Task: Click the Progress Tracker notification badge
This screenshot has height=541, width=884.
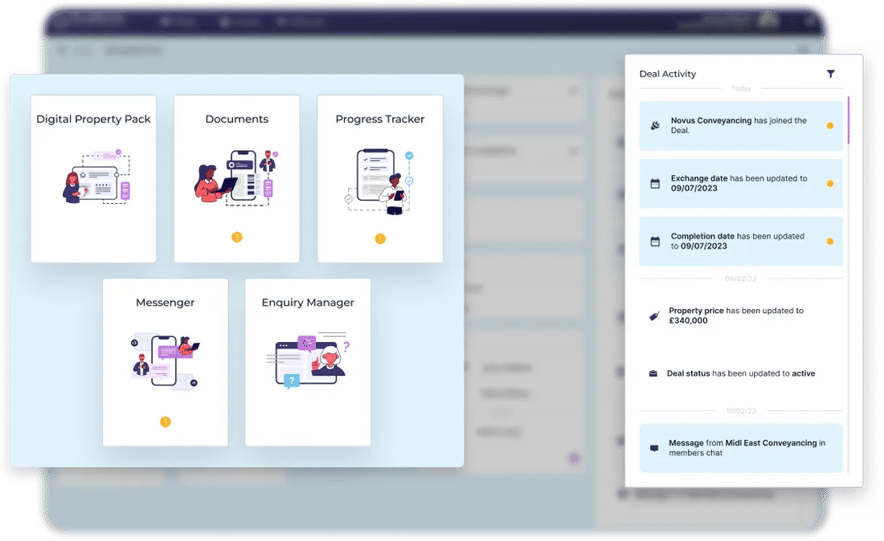Action: click(380, 238)
